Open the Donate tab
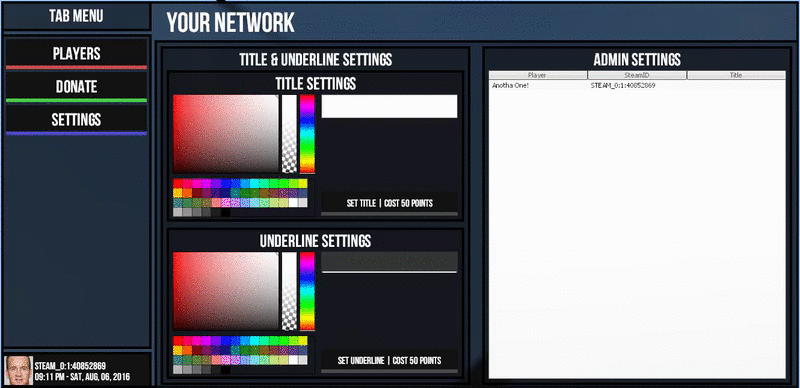Viewport: 800px width, 388px height. pyautogui.click(x=77, y=86)
